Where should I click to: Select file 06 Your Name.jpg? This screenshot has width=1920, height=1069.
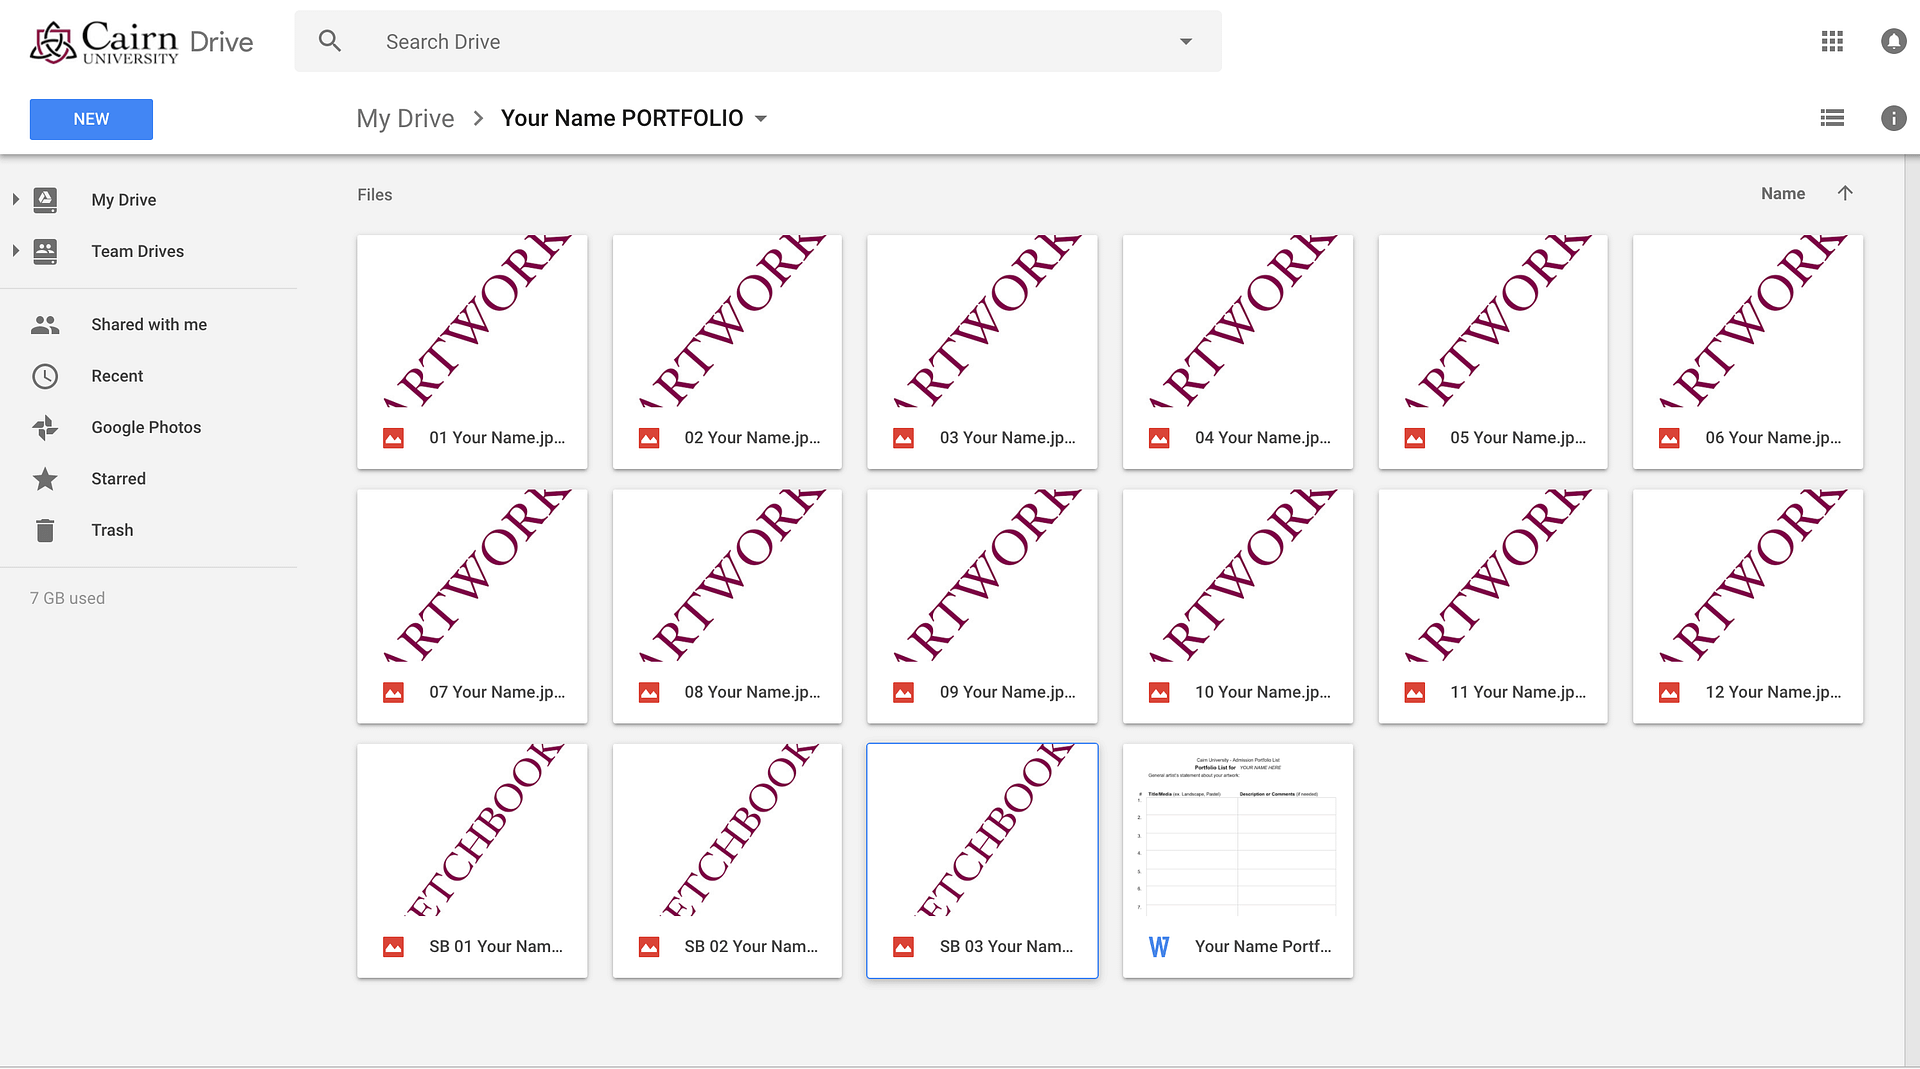[1748, 352]
